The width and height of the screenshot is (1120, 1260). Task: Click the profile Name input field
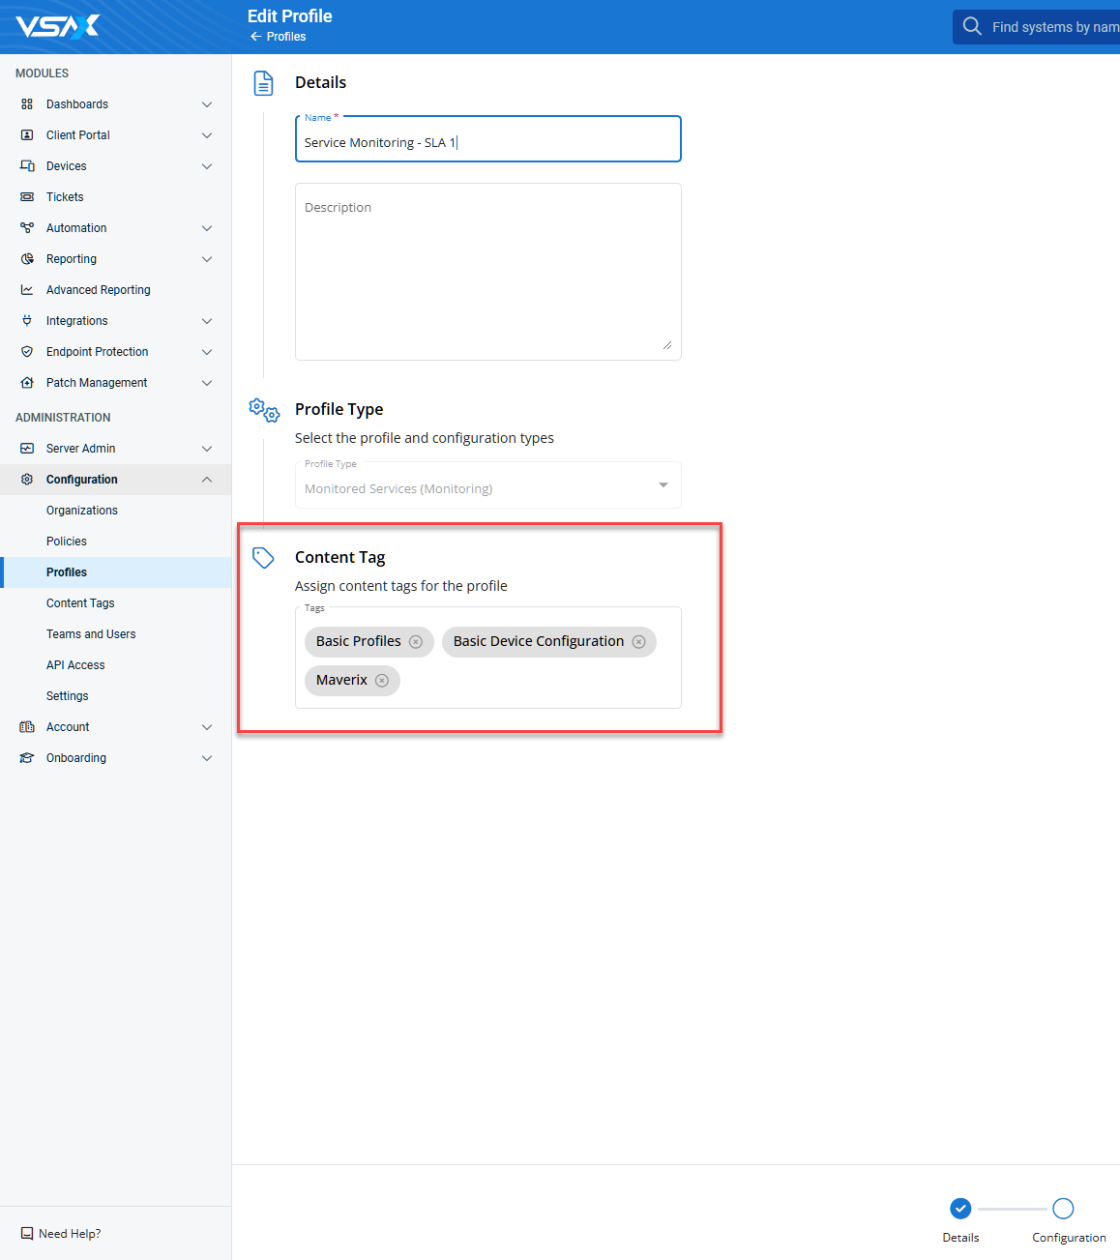coord(488,142)
